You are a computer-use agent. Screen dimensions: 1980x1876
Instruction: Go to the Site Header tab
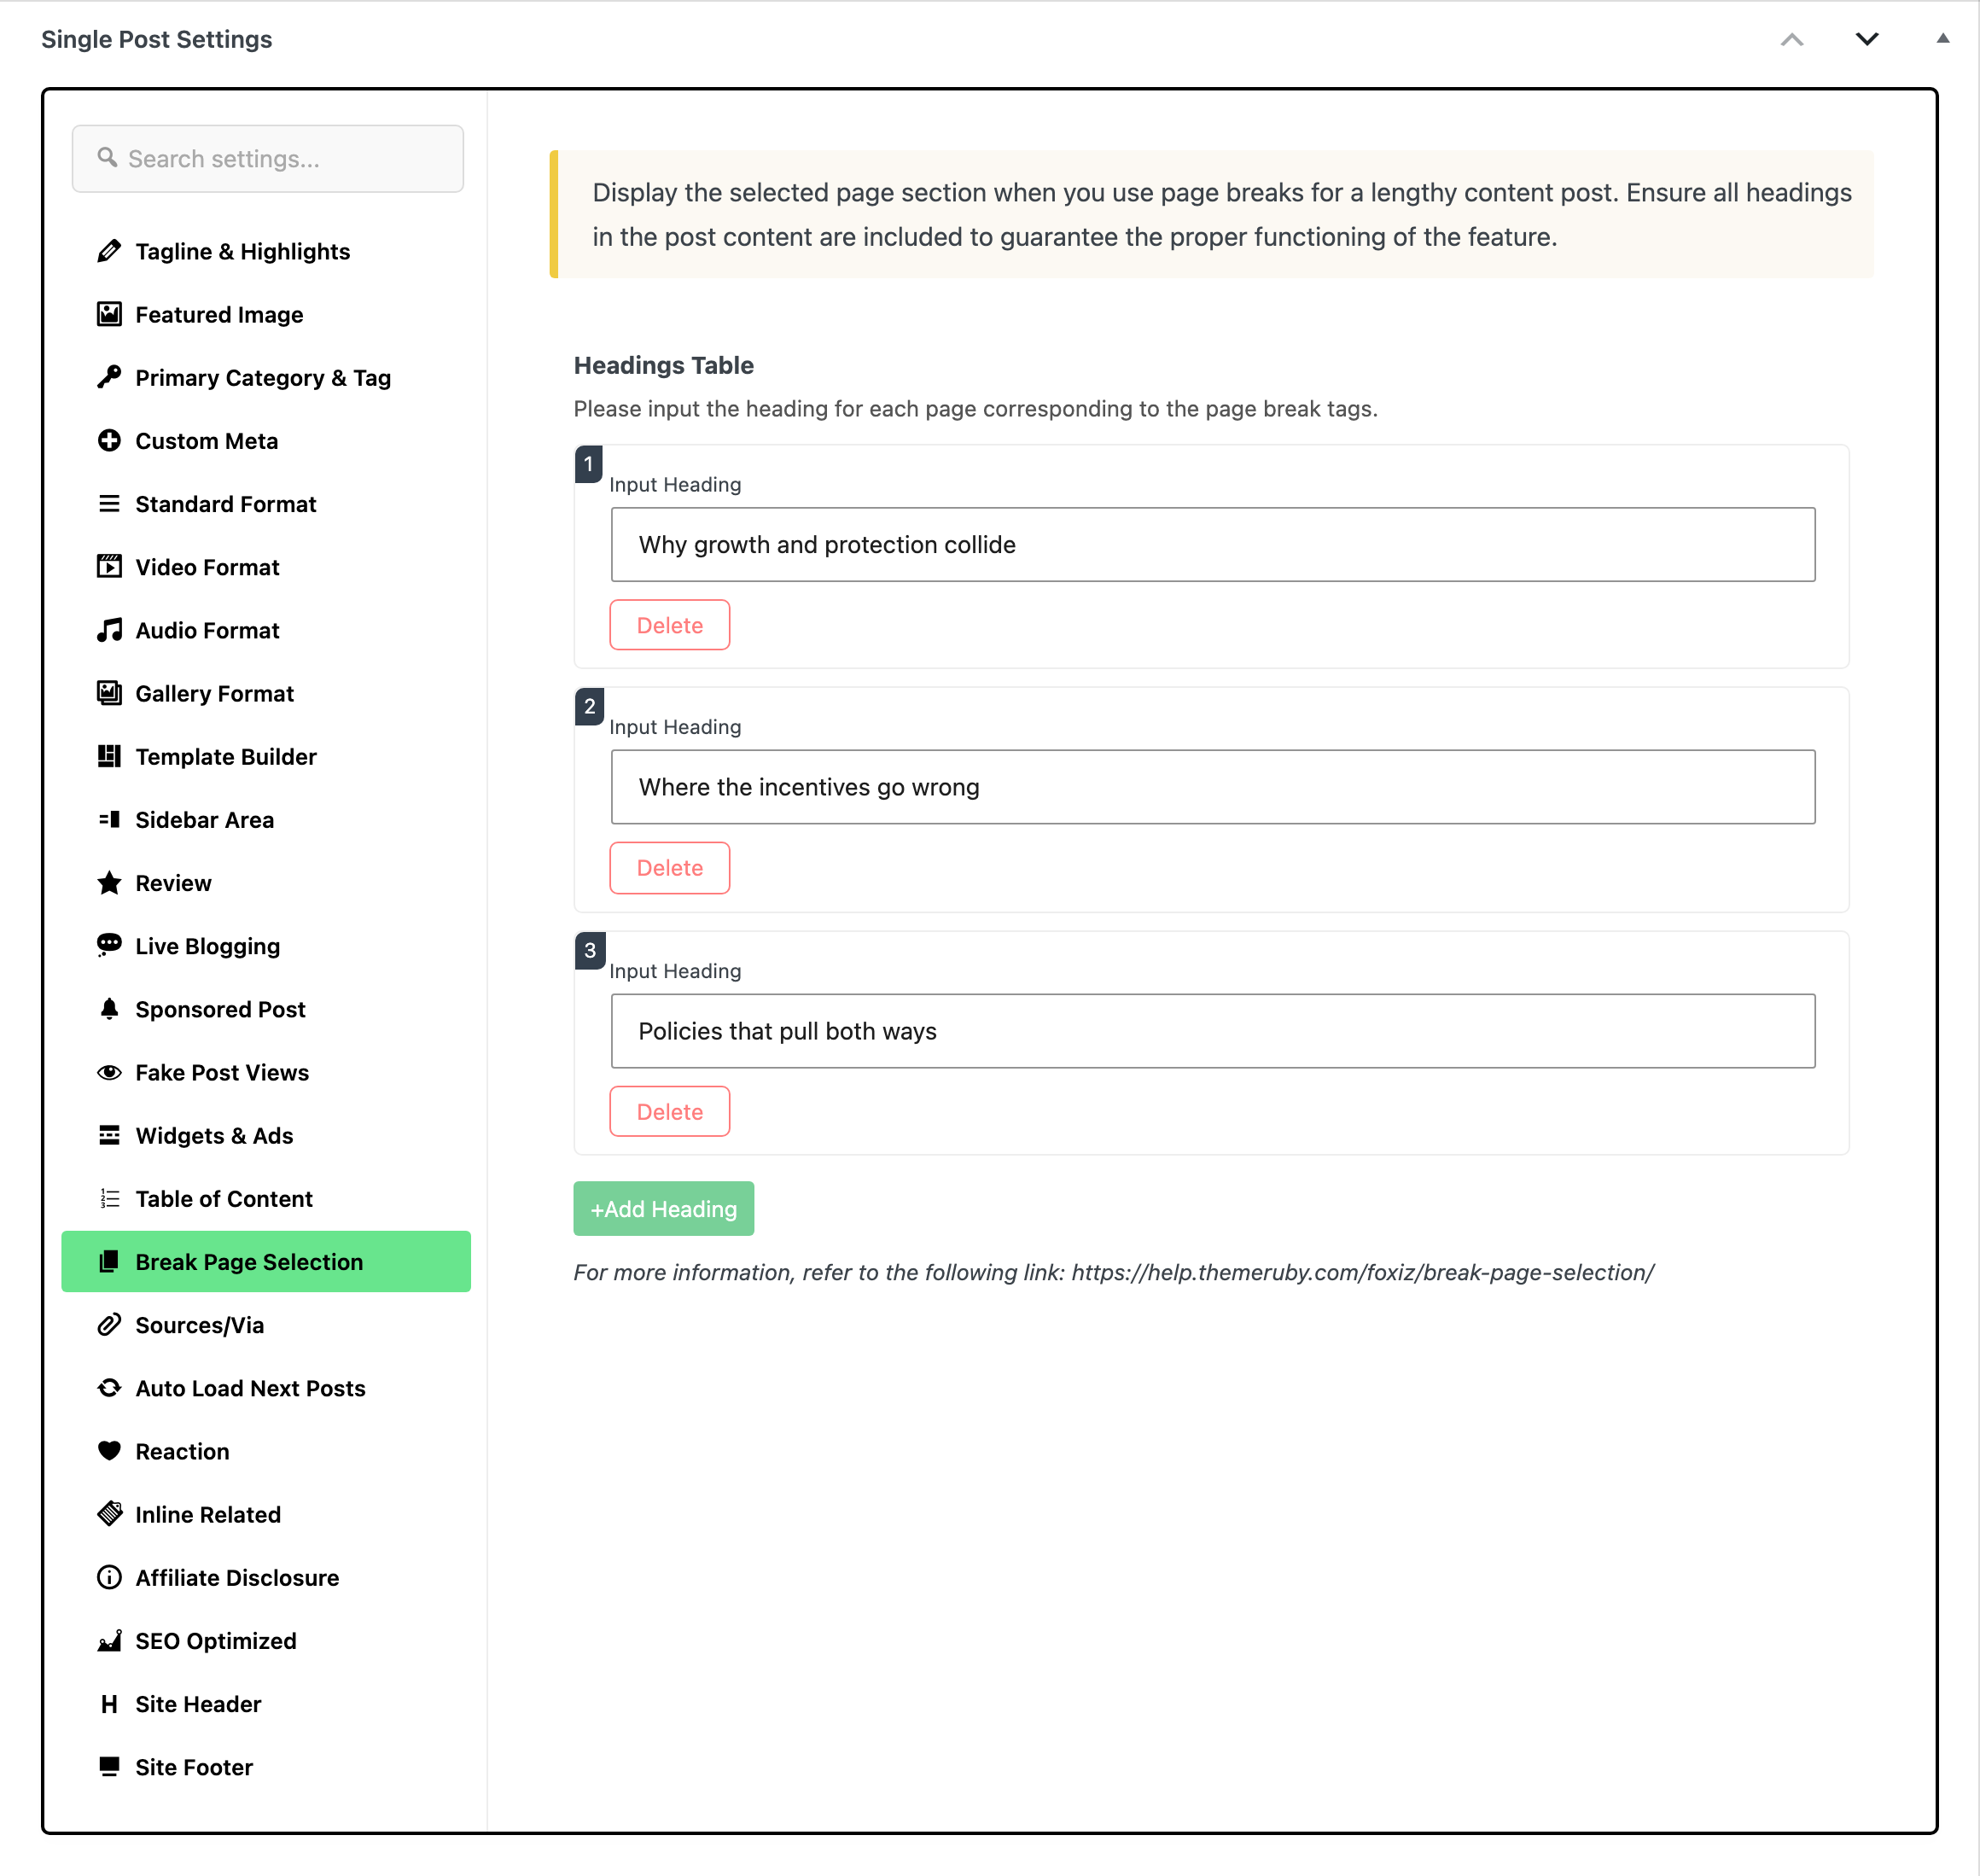click(x=266, y=1704)
